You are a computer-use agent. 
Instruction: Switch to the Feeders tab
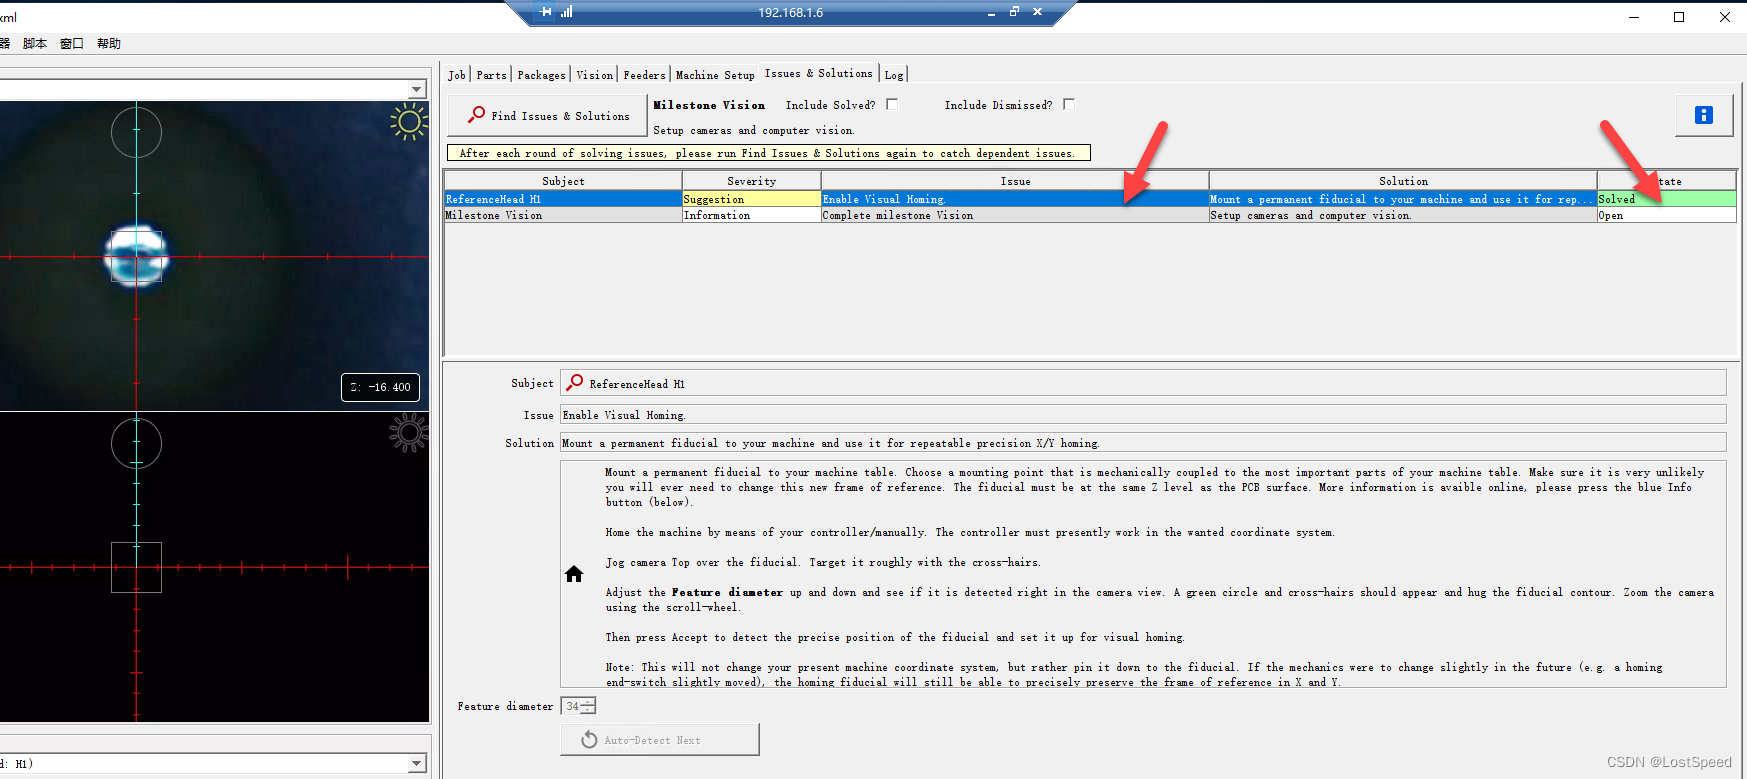[x=644, y=75]
